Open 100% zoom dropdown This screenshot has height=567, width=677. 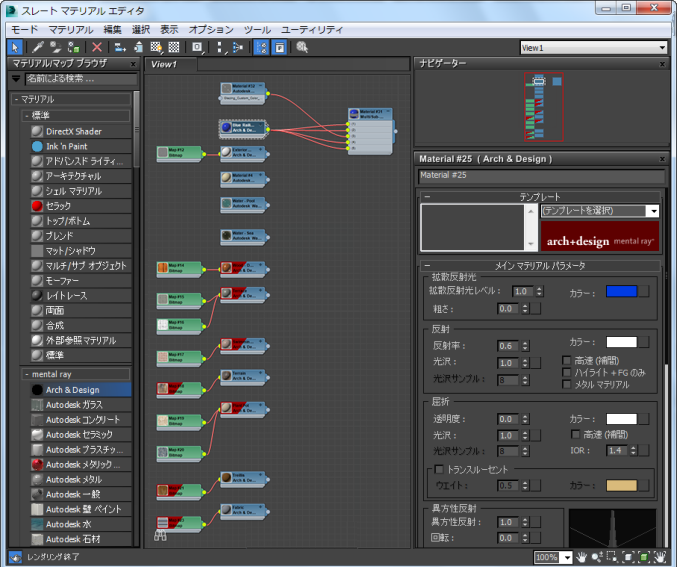[553, 557]
